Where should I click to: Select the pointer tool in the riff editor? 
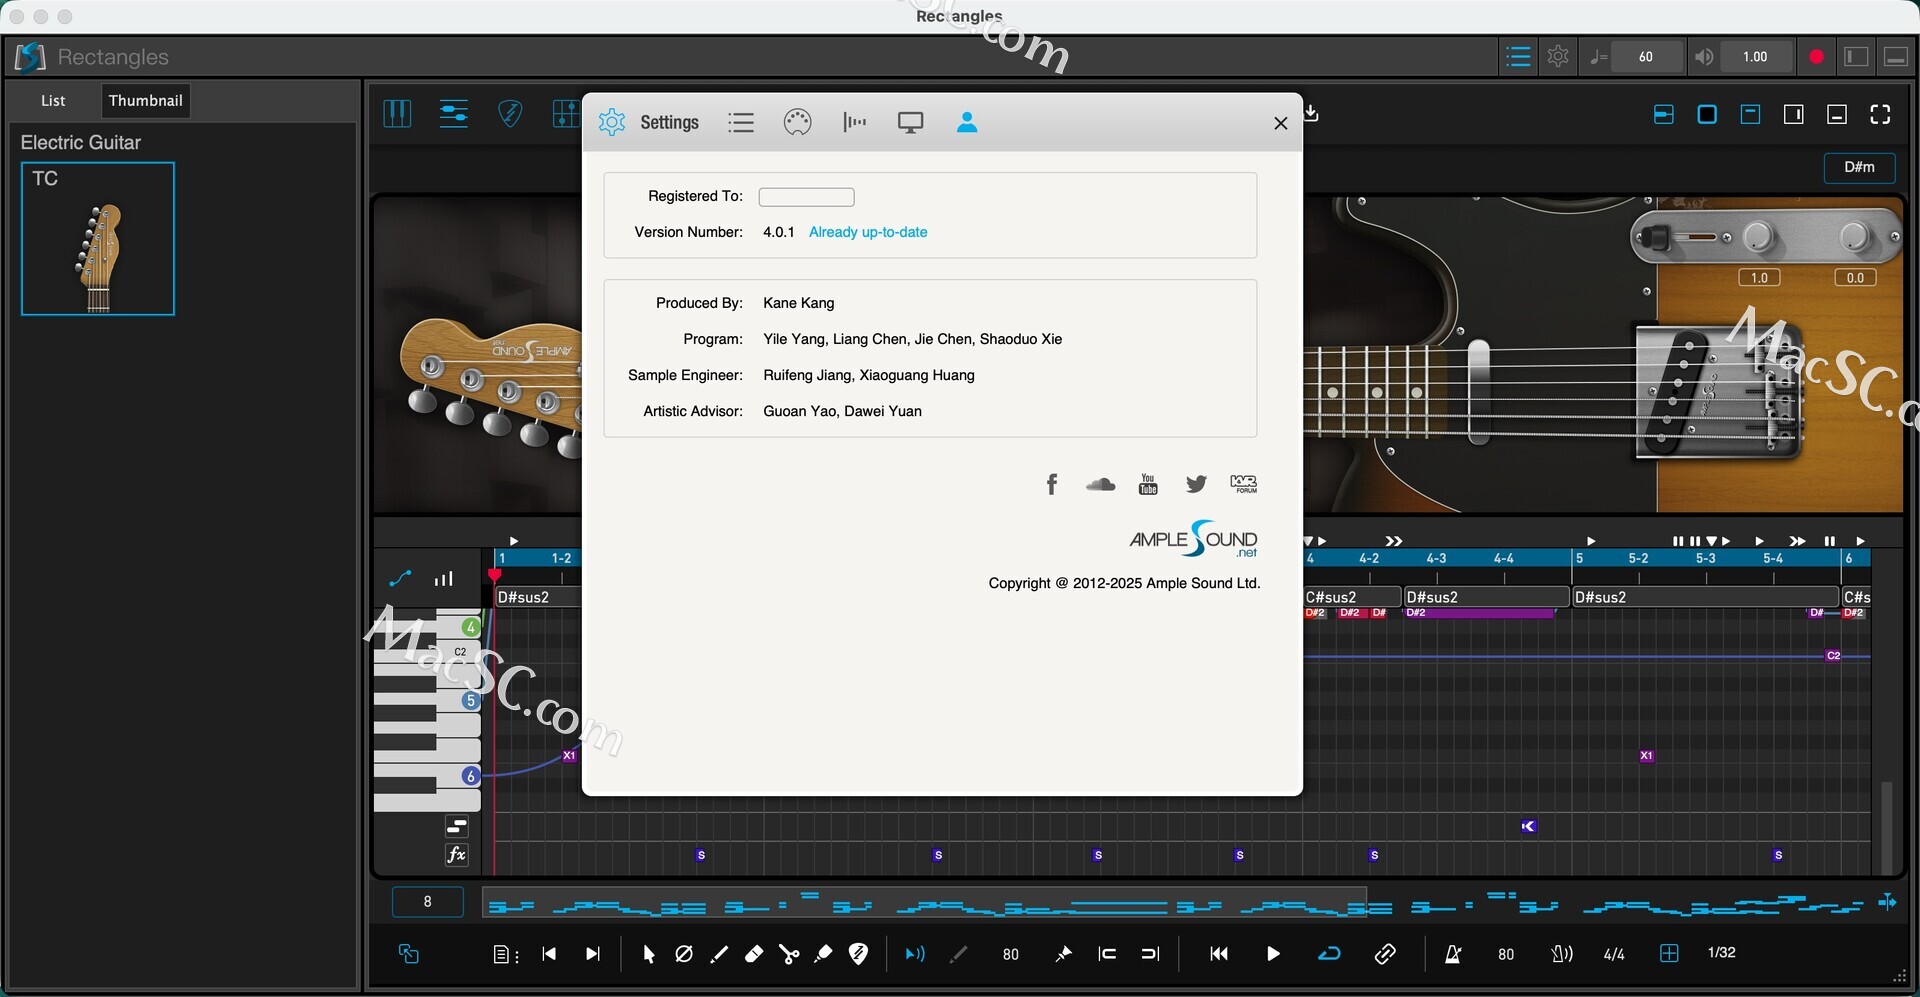pos(648,954)
